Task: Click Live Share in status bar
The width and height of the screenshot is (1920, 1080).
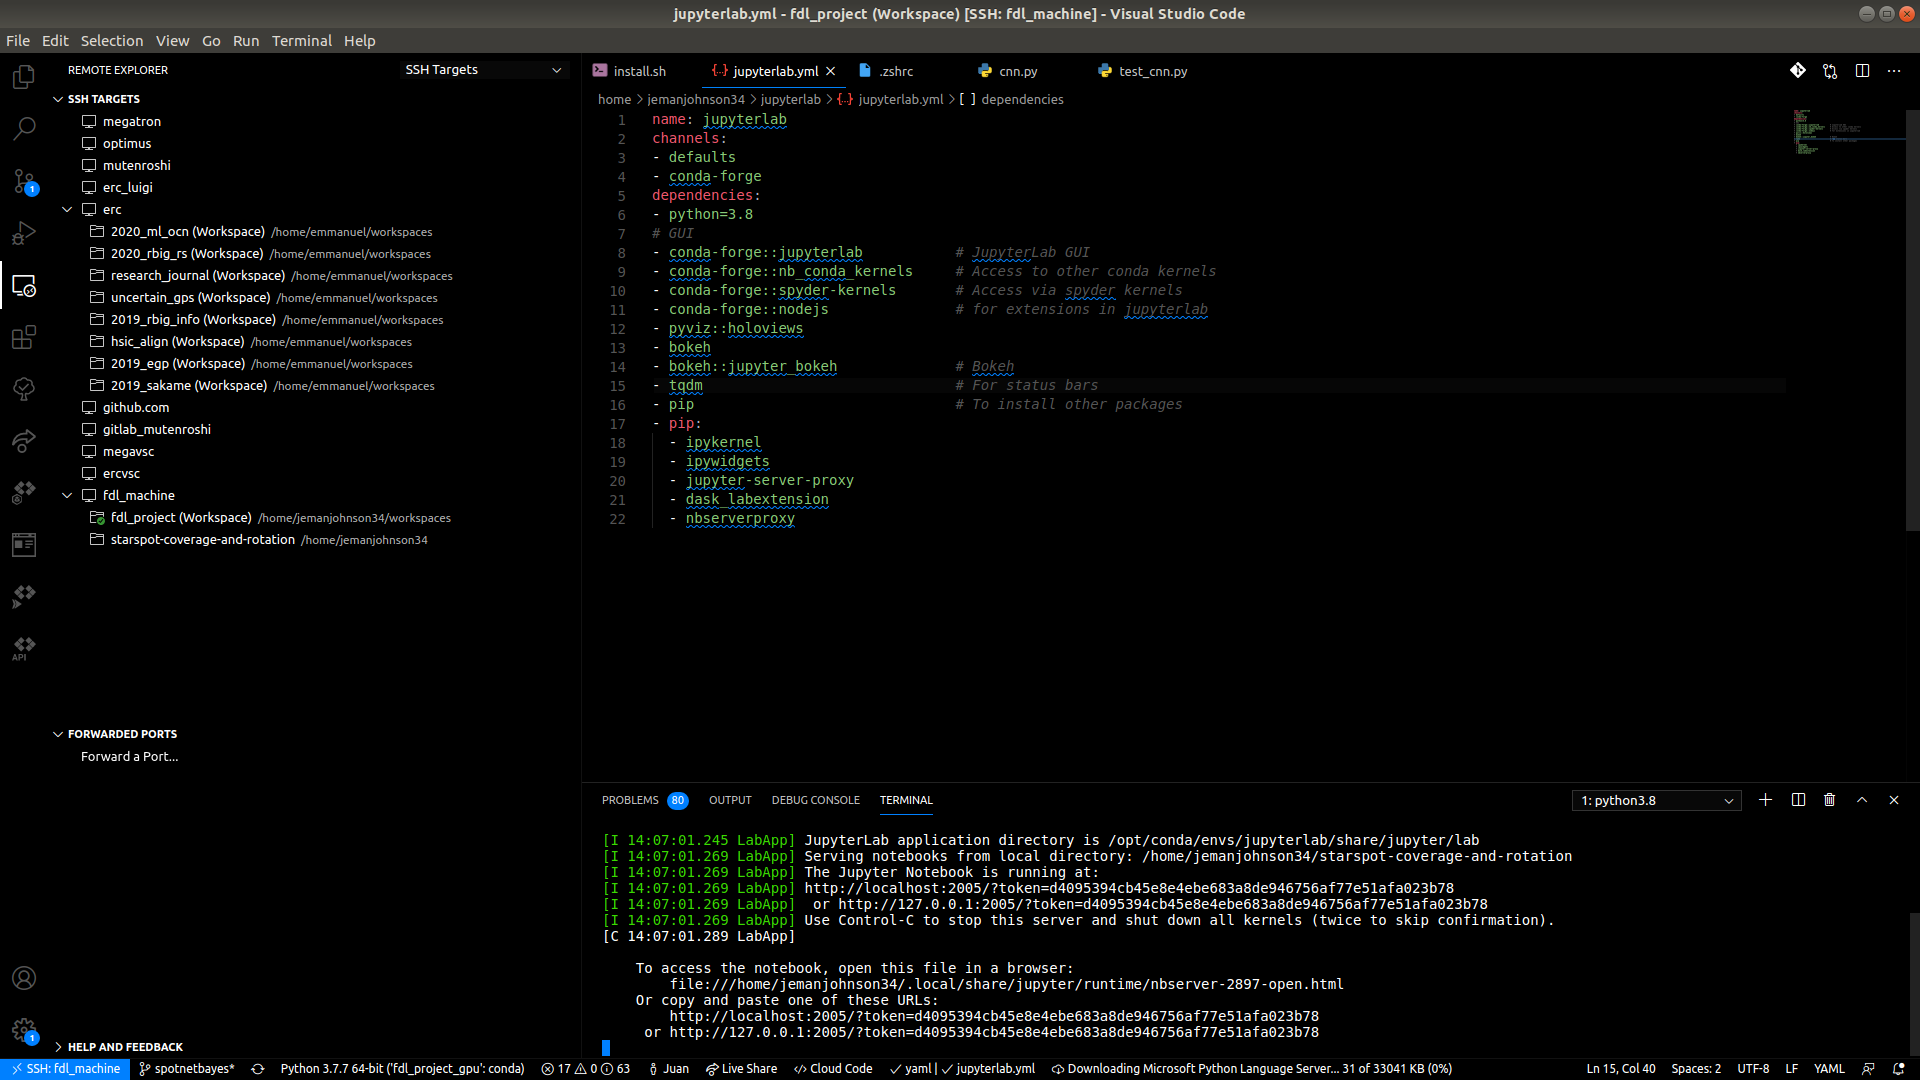Action: point(741,1069)
